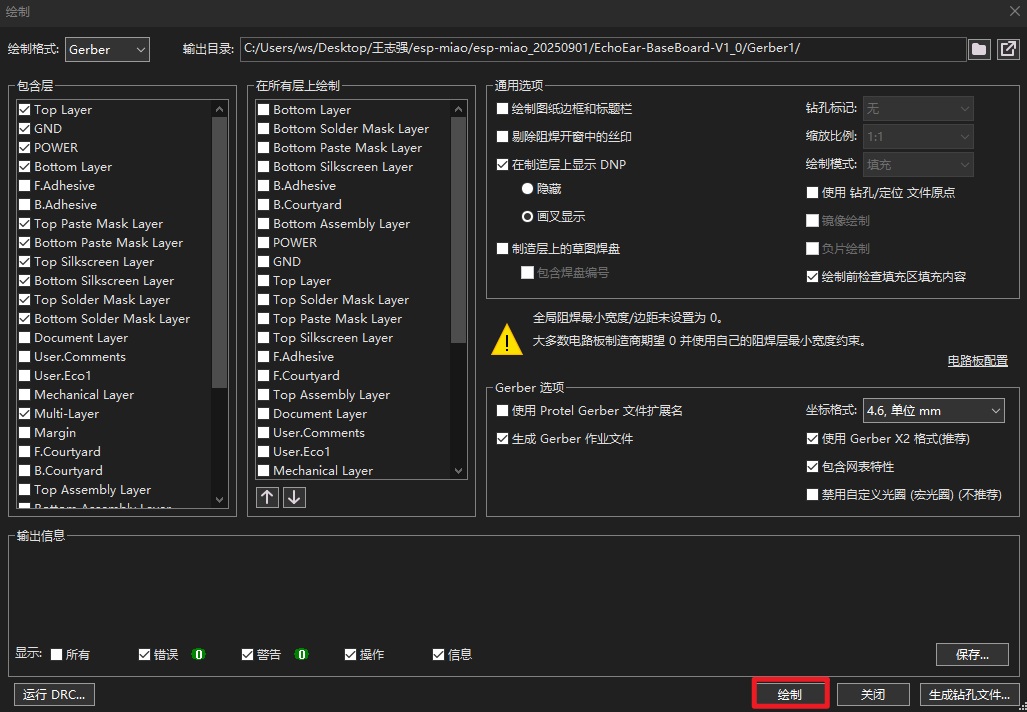Uncheck the Top Layer checkbox
1027x712 pixels.
pyautogui.click(x=25, y=110)
